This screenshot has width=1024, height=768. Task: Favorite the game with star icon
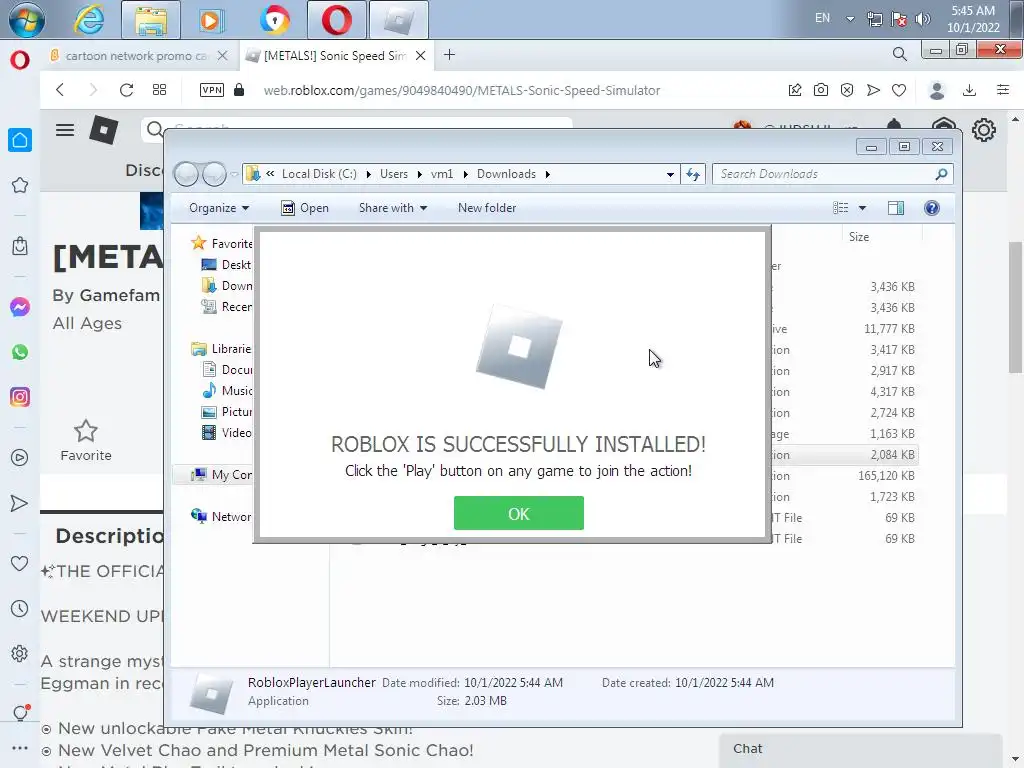(x=86, y=431)
